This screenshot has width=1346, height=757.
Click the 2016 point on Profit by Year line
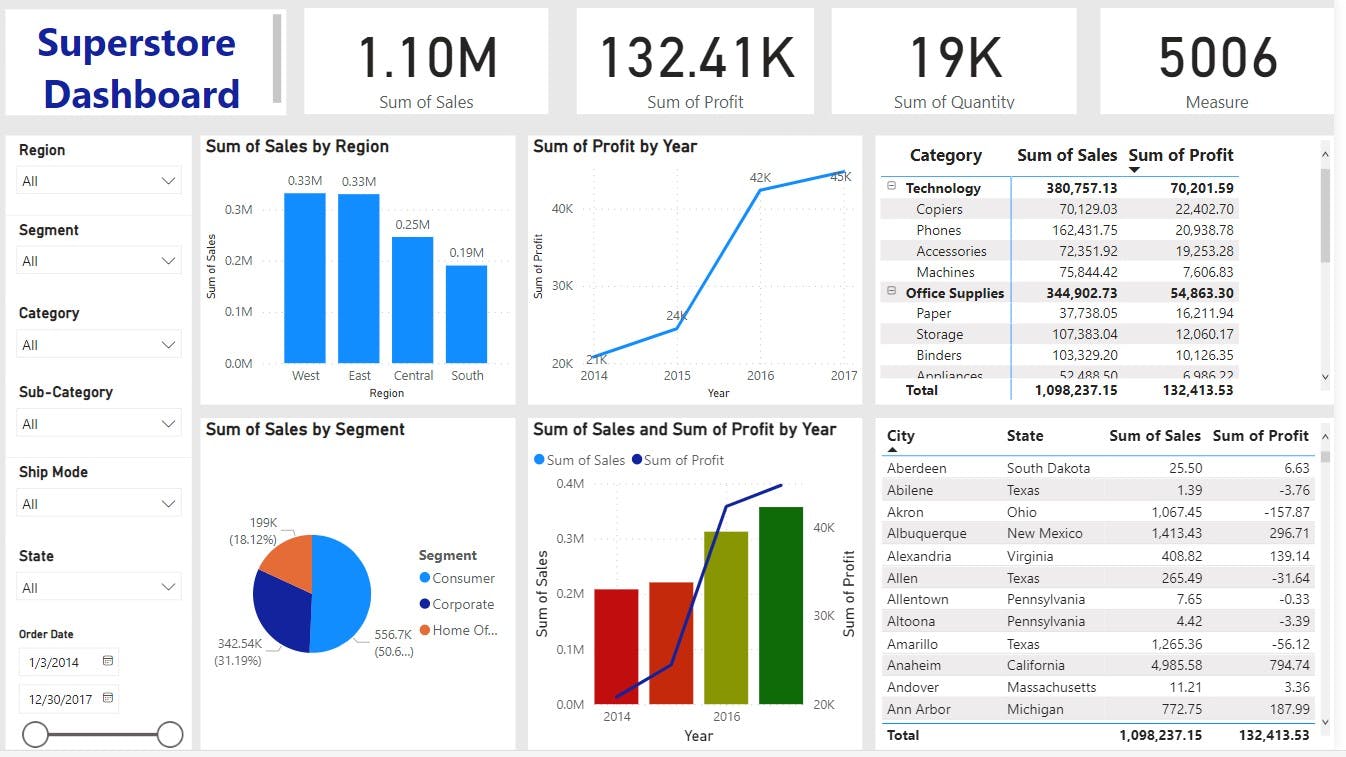760,190
